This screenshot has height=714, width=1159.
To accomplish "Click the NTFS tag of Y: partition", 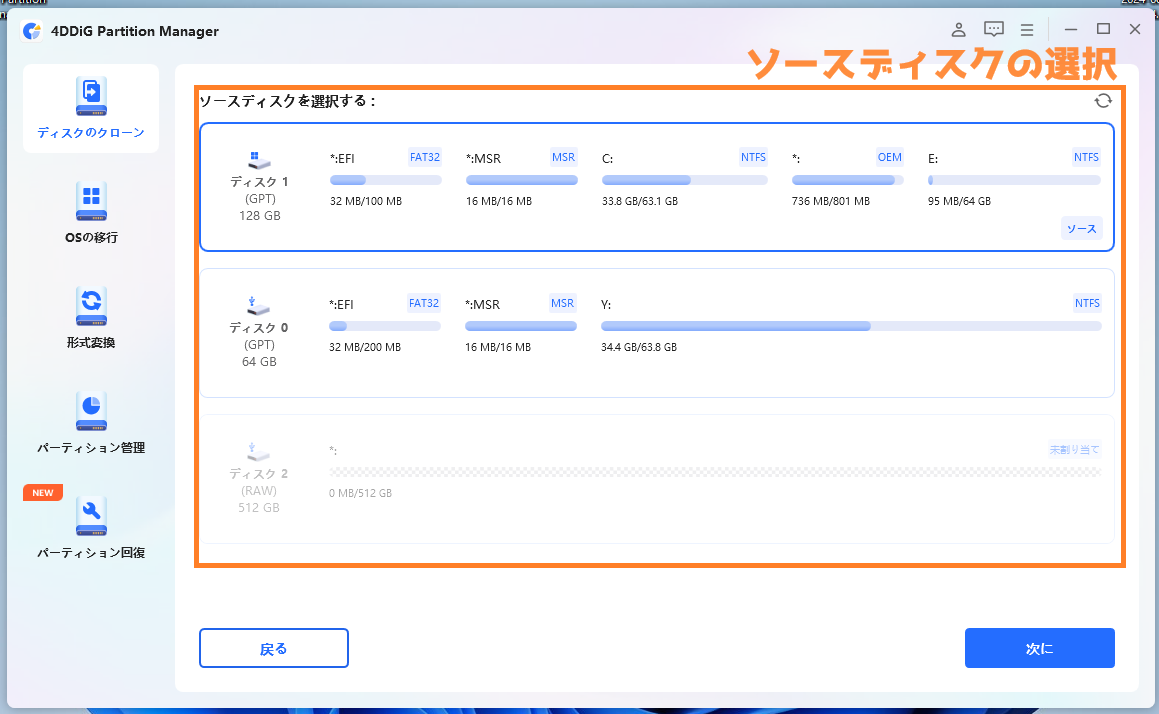I will pyautogui.click(x=1087, y=303).
